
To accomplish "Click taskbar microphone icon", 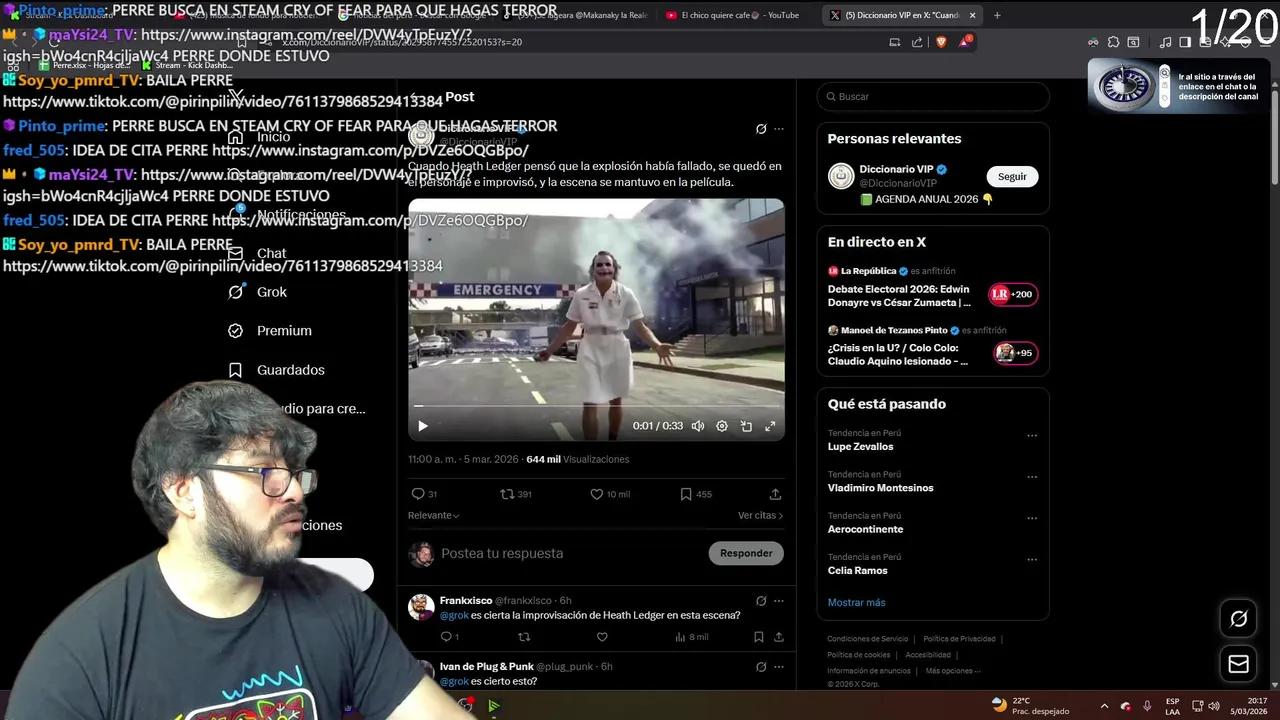I will (x=1147, y=706).
